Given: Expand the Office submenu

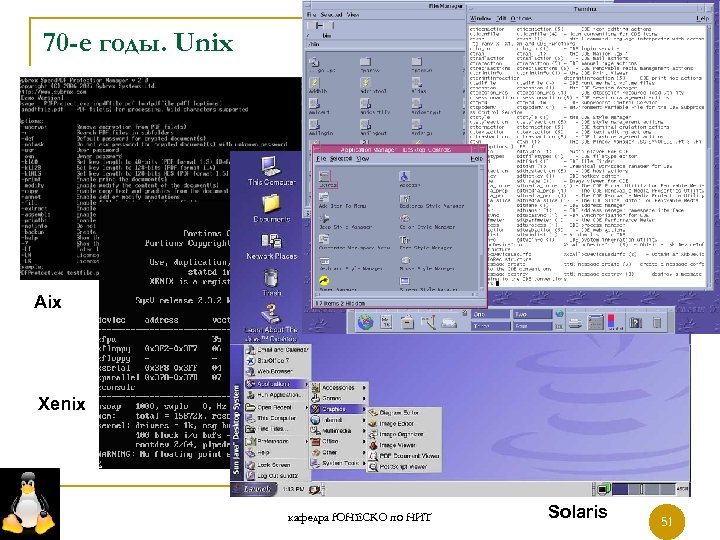Looking at the screenshot, I should [339, 441].
